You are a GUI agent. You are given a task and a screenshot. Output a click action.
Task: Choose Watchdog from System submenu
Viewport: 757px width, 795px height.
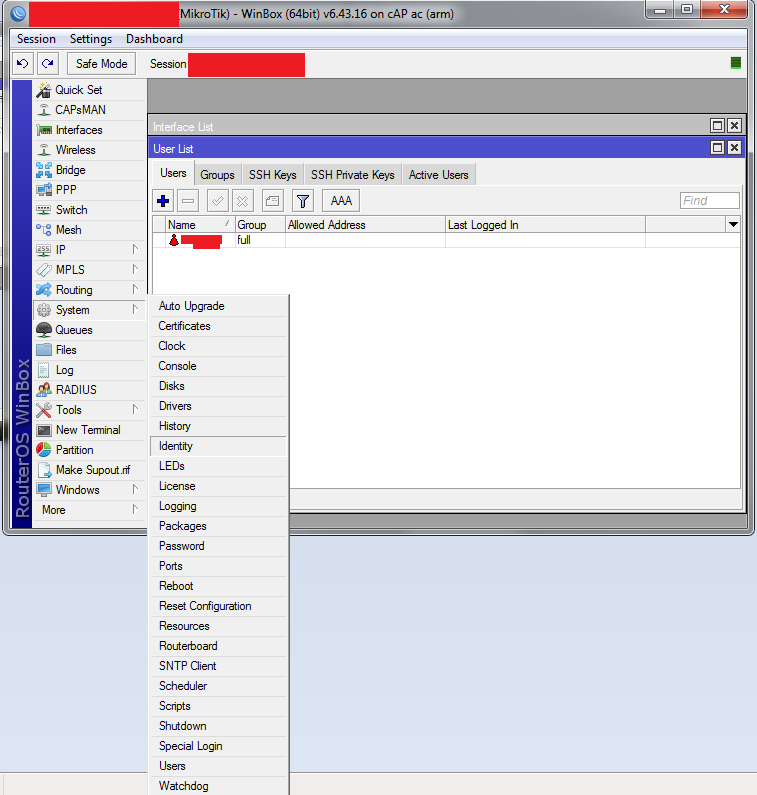click(x=219, y=786)
